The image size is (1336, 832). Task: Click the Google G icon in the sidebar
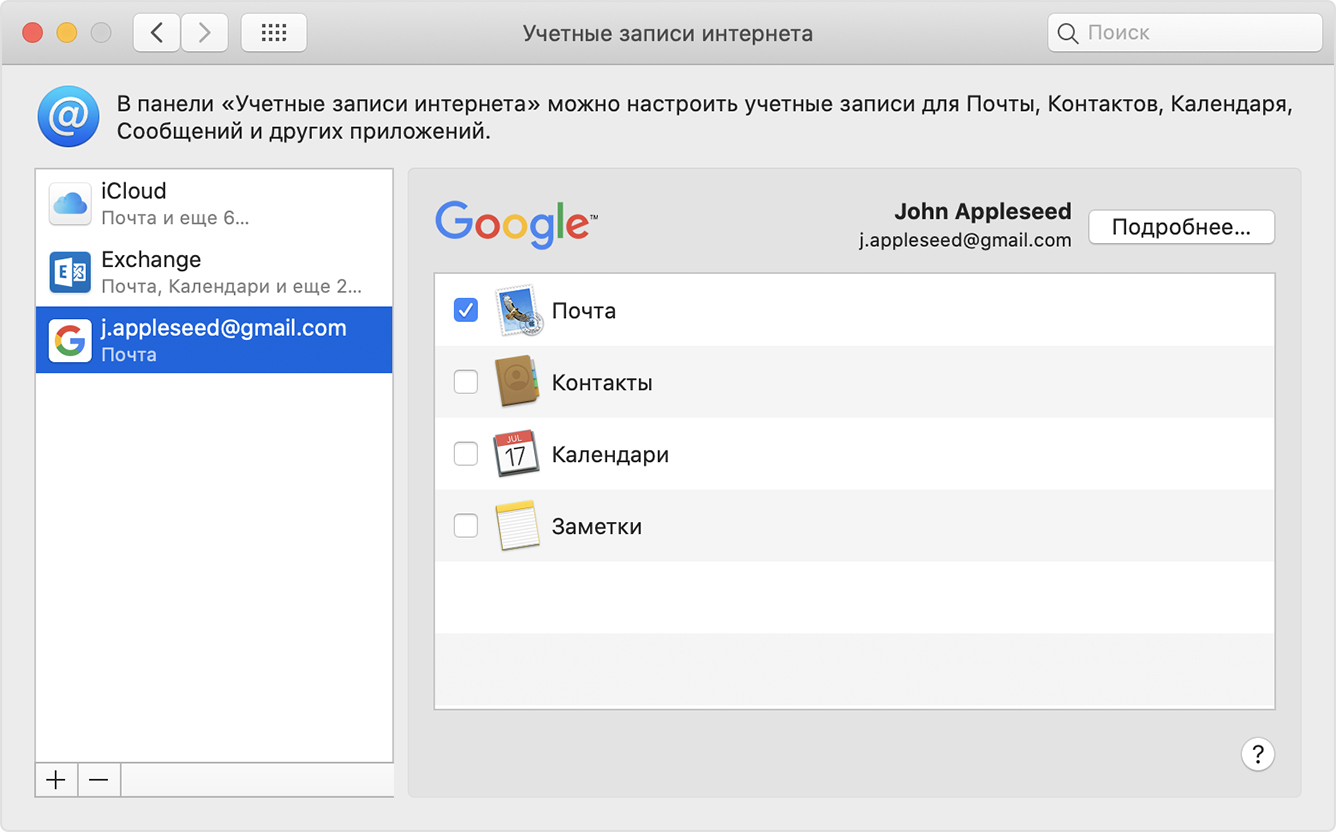70,341
